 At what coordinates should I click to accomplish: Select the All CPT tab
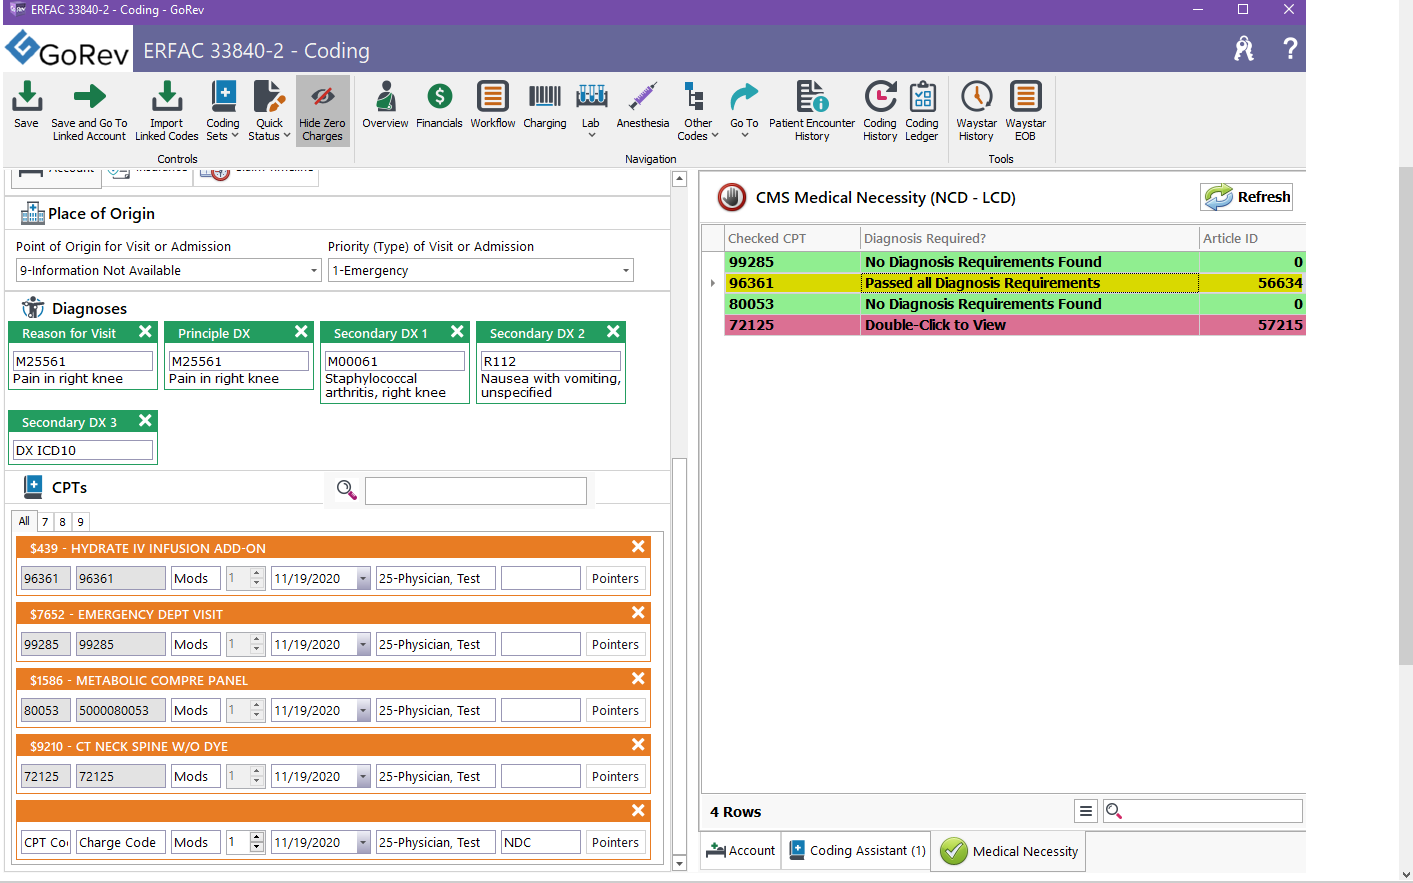[24, 521]
